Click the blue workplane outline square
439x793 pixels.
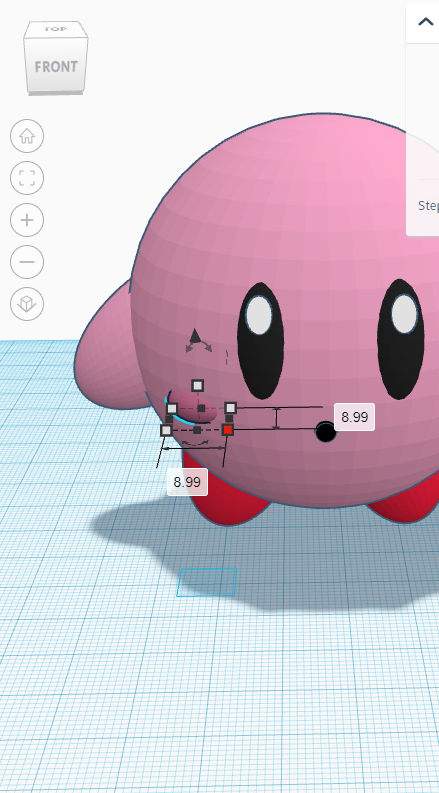(207, 582)
